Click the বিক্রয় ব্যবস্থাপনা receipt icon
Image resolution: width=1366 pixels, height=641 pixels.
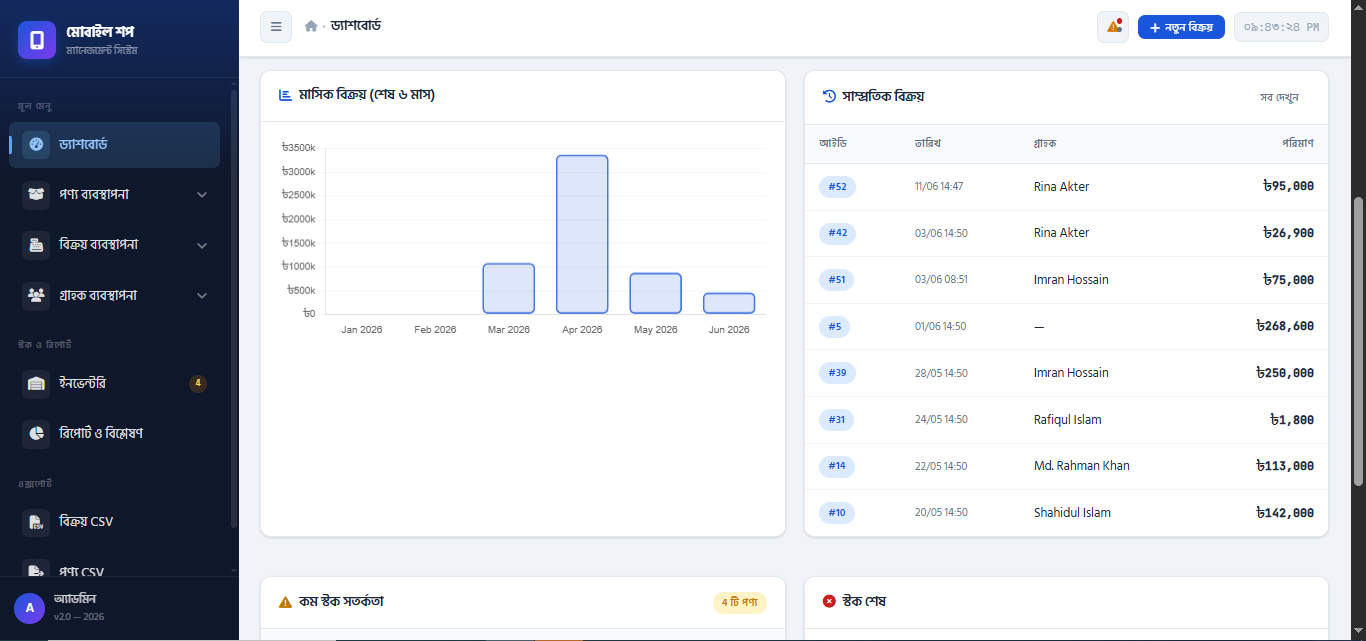click(36, 245)
